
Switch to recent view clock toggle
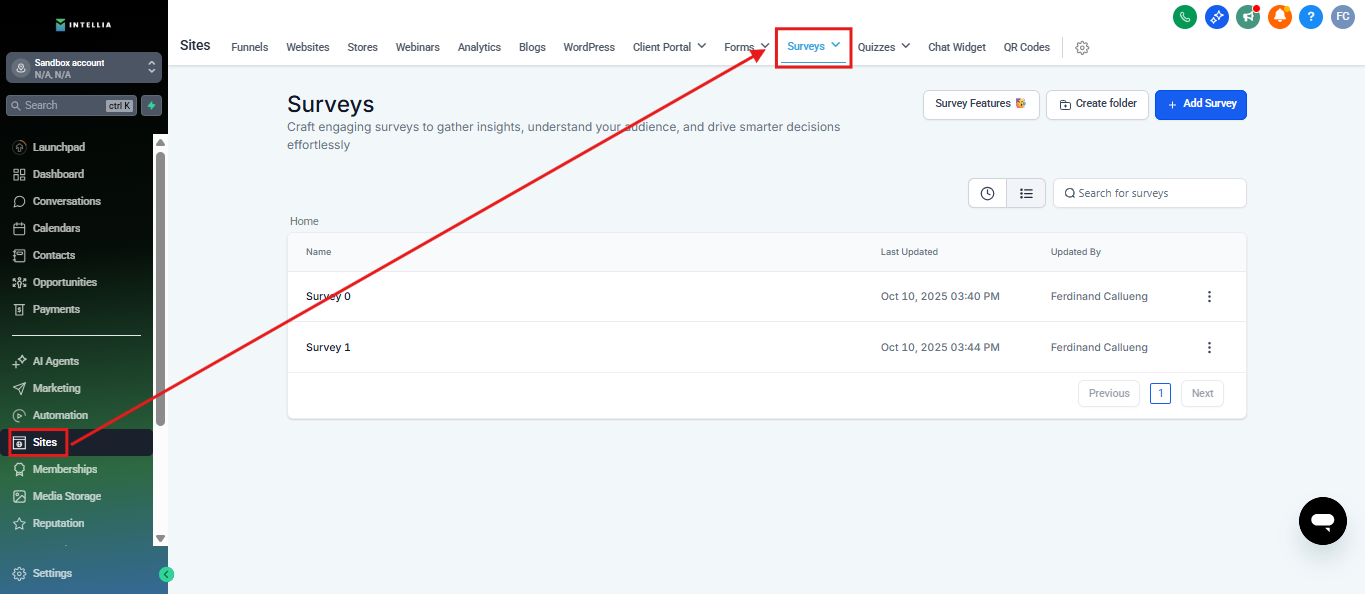pos(987,194)
